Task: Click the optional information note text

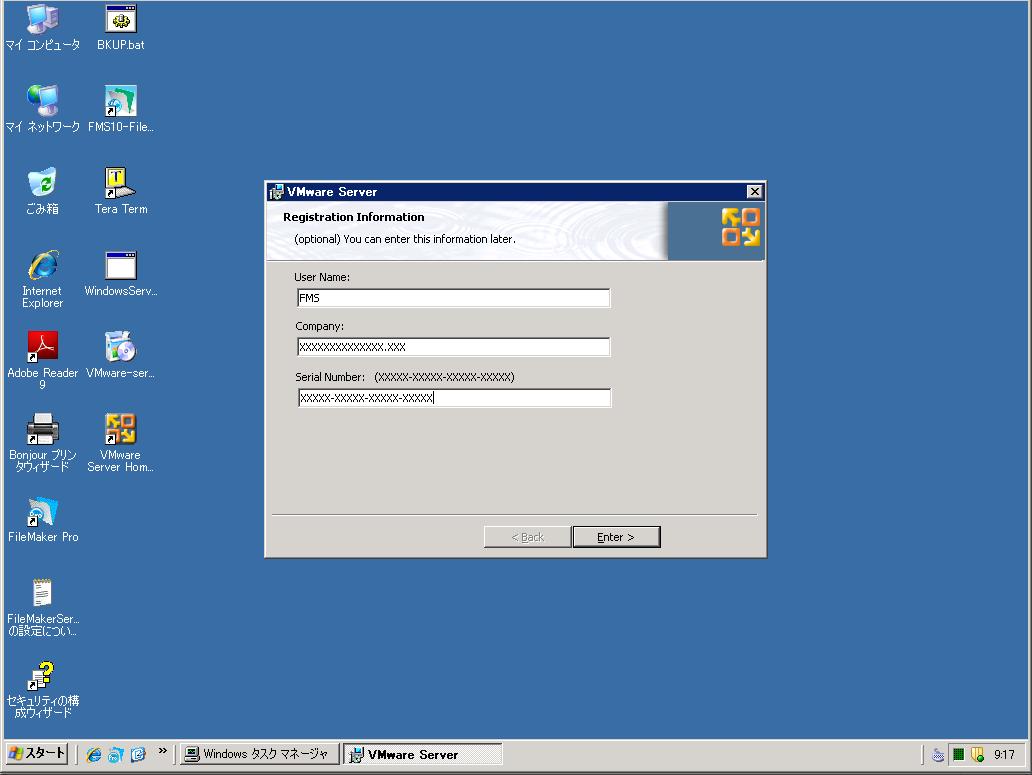Action: tap(405, 239)
